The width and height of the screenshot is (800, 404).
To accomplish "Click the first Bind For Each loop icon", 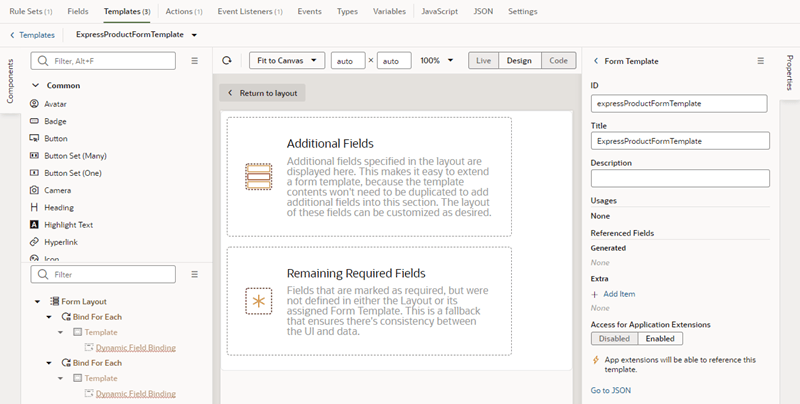I will pos(66,317).
